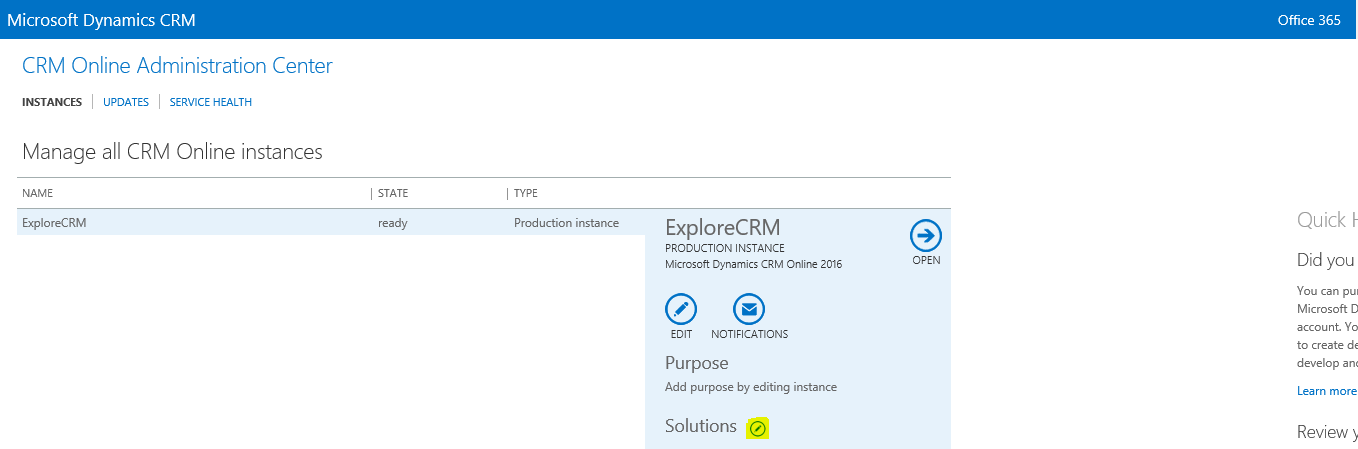Sort by the NAME column header
1358x449 pixels.
38,193
